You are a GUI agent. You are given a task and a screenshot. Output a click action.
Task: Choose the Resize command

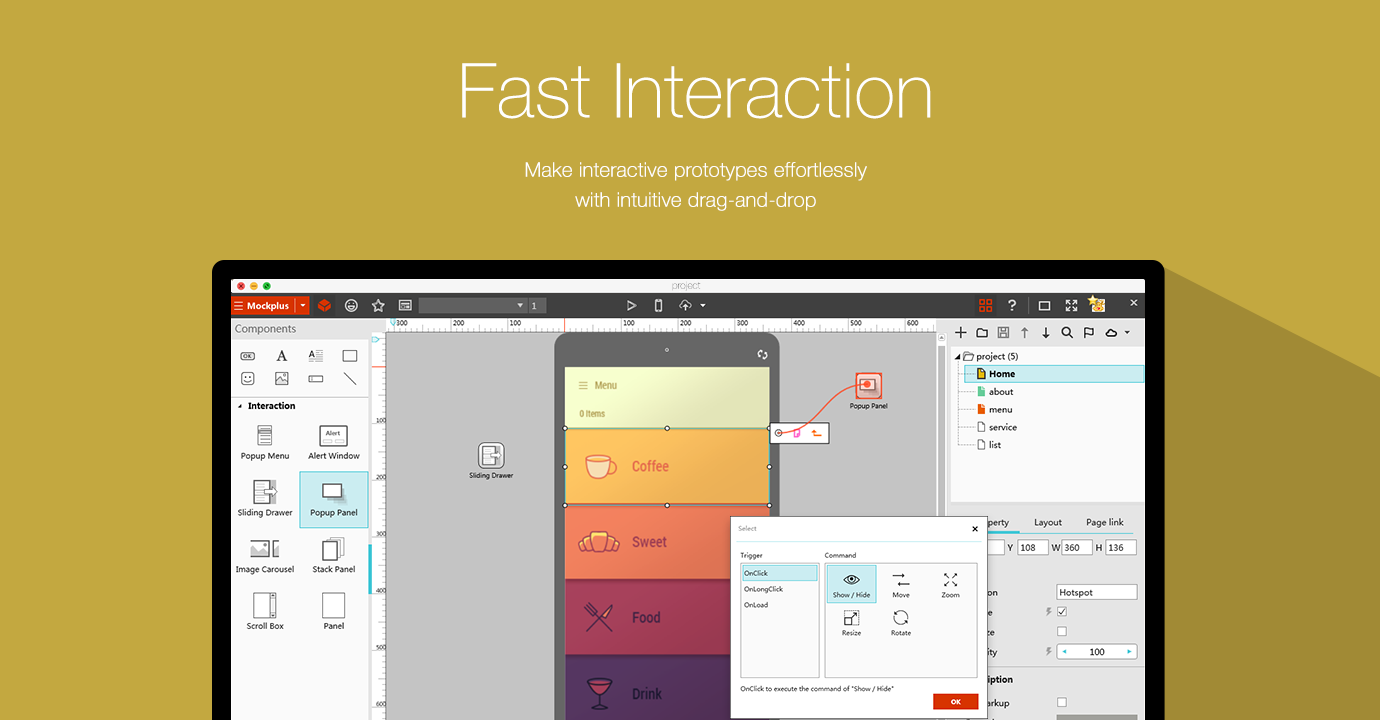(x=851, y=623)
